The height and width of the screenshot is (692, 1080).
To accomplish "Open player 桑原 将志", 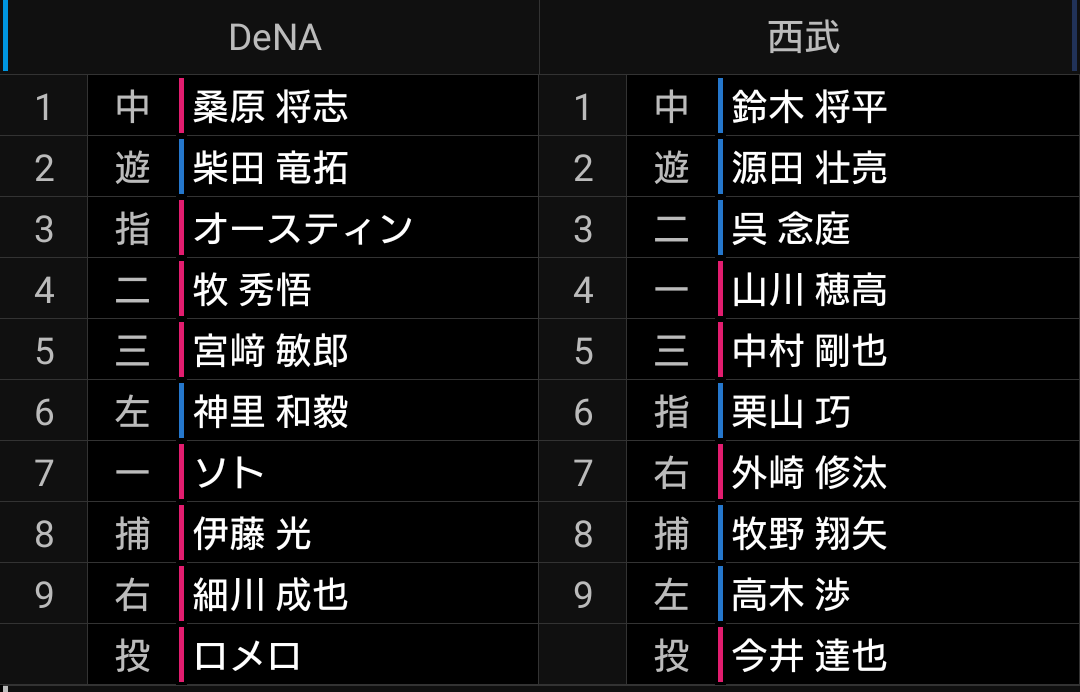I will tap(271, 107).
